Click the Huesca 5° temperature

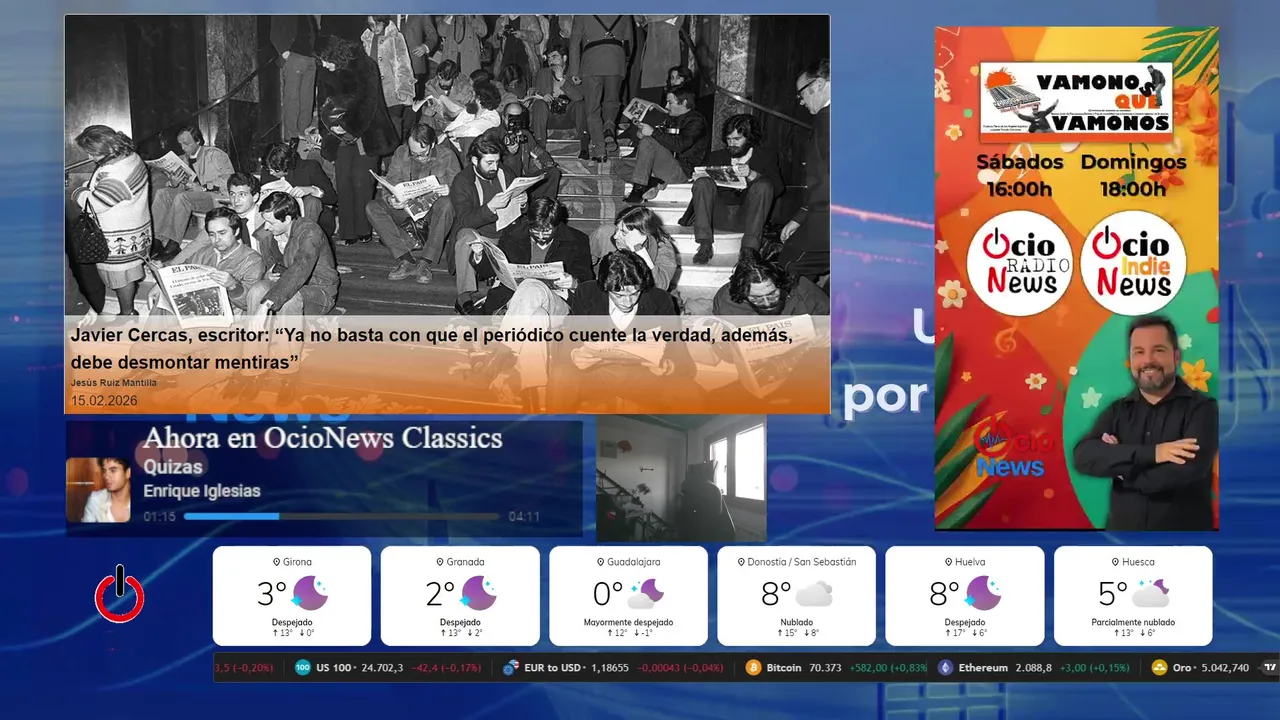[1113, 594]
